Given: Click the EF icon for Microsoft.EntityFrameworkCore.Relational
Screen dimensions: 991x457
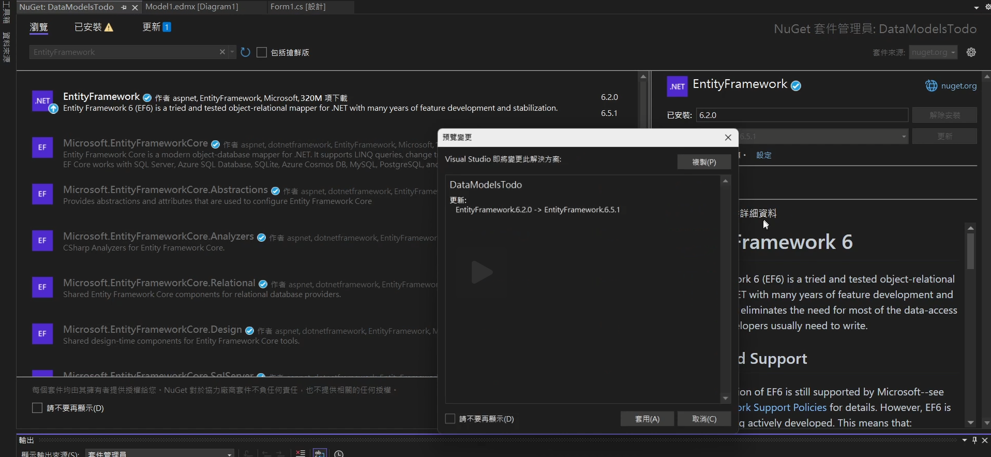Looking at the screenshot, I should [42, 287].
